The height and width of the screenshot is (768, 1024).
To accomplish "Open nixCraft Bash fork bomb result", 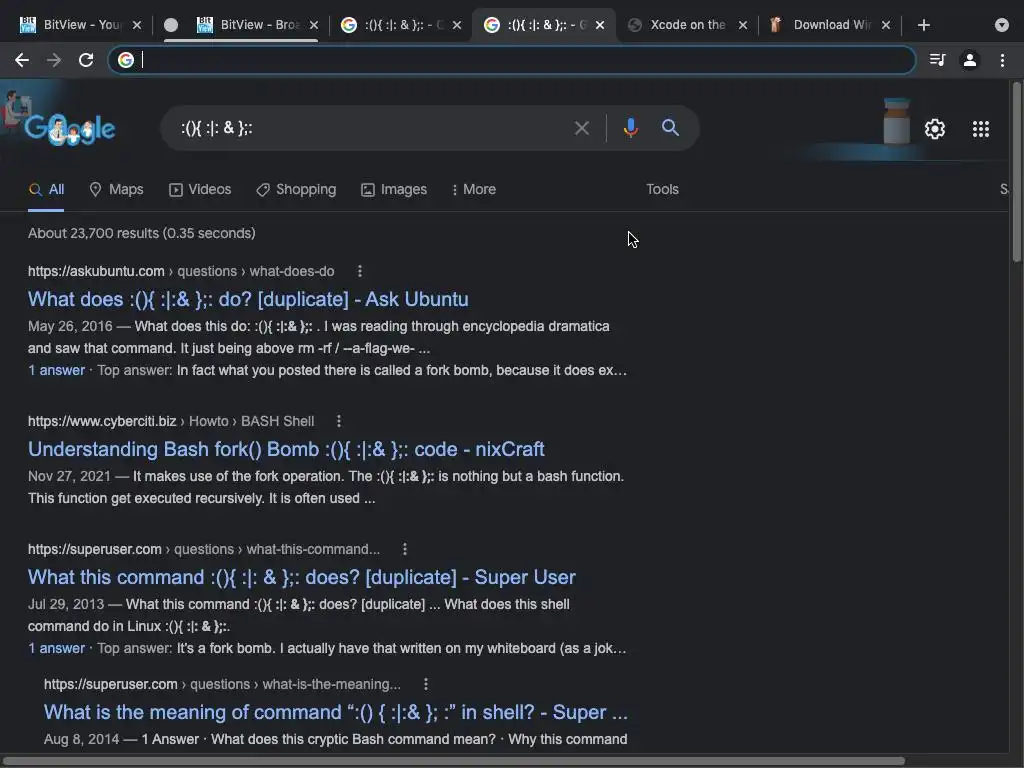I will tap(286, 449).
